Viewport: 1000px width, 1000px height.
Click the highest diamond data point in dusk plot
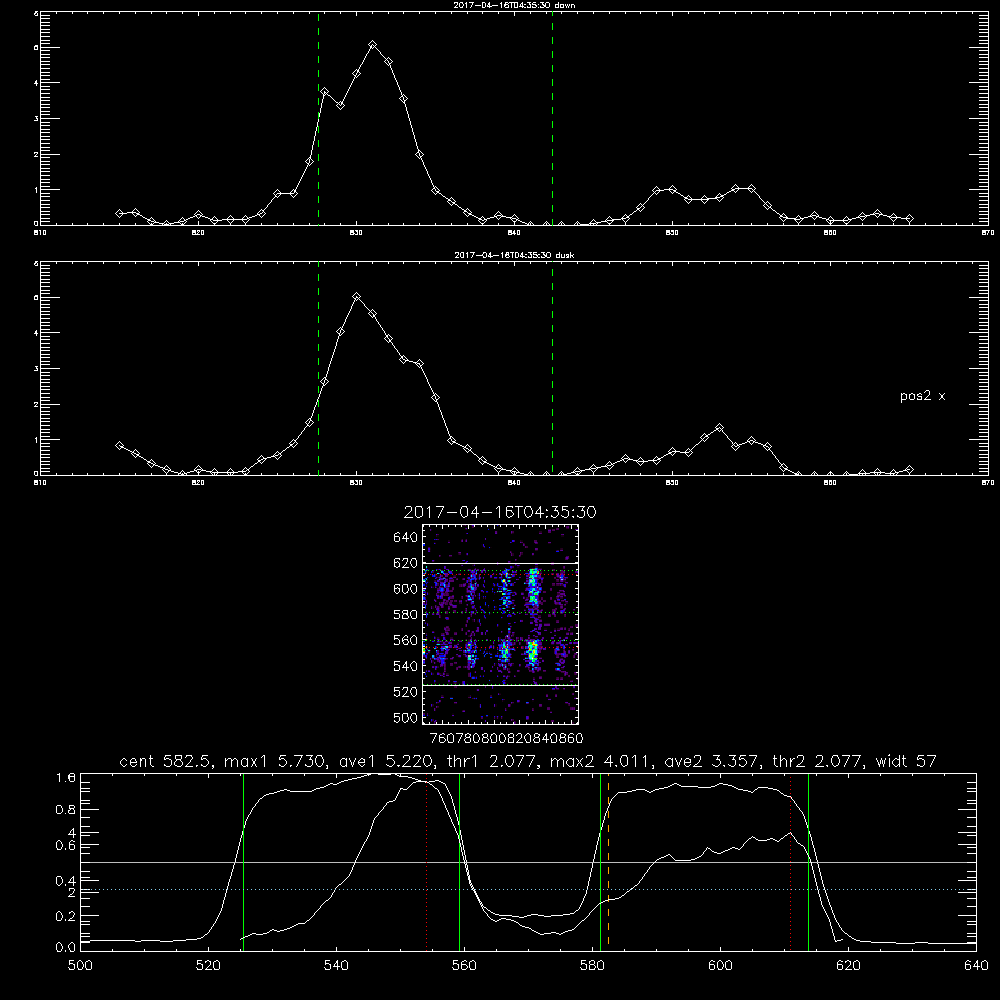pos(357,297)
